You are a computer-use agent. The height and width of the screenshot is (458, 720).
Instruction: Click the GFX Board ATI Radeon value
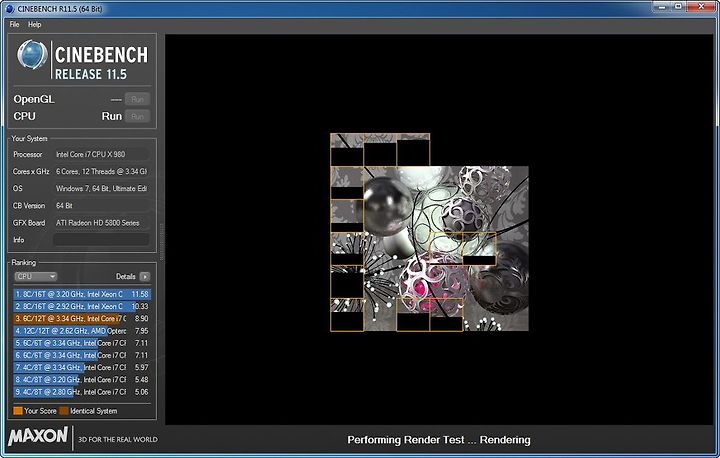101,223
